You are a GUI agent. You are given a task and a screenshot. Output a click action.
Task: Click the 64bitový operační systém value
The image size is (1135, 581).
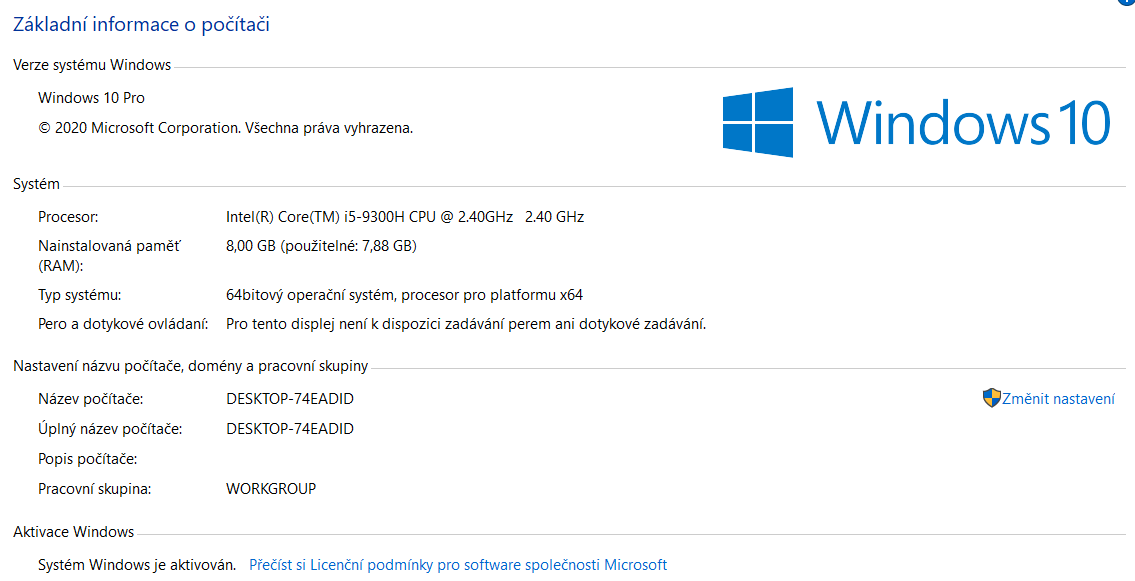tap(404, 295)
